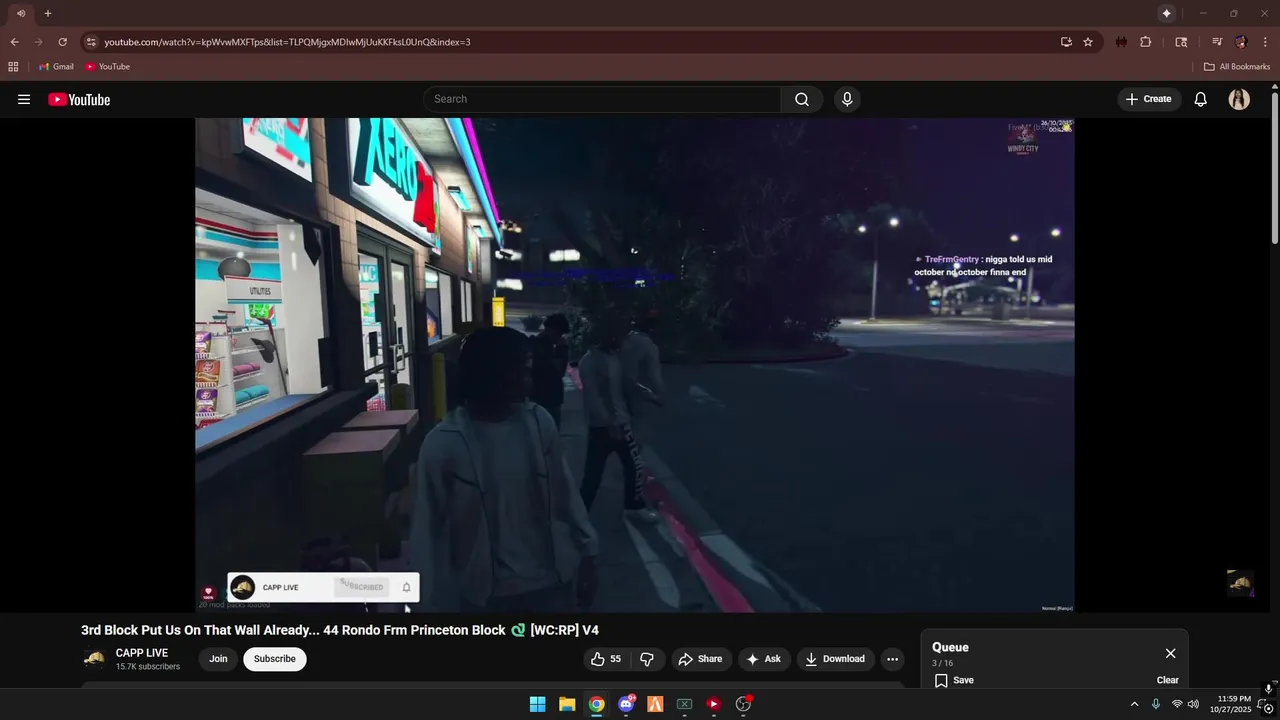This screenshot has height=720, width=1280.
Task: Open Discord from taskbar
Action: [x=626, y=704]
